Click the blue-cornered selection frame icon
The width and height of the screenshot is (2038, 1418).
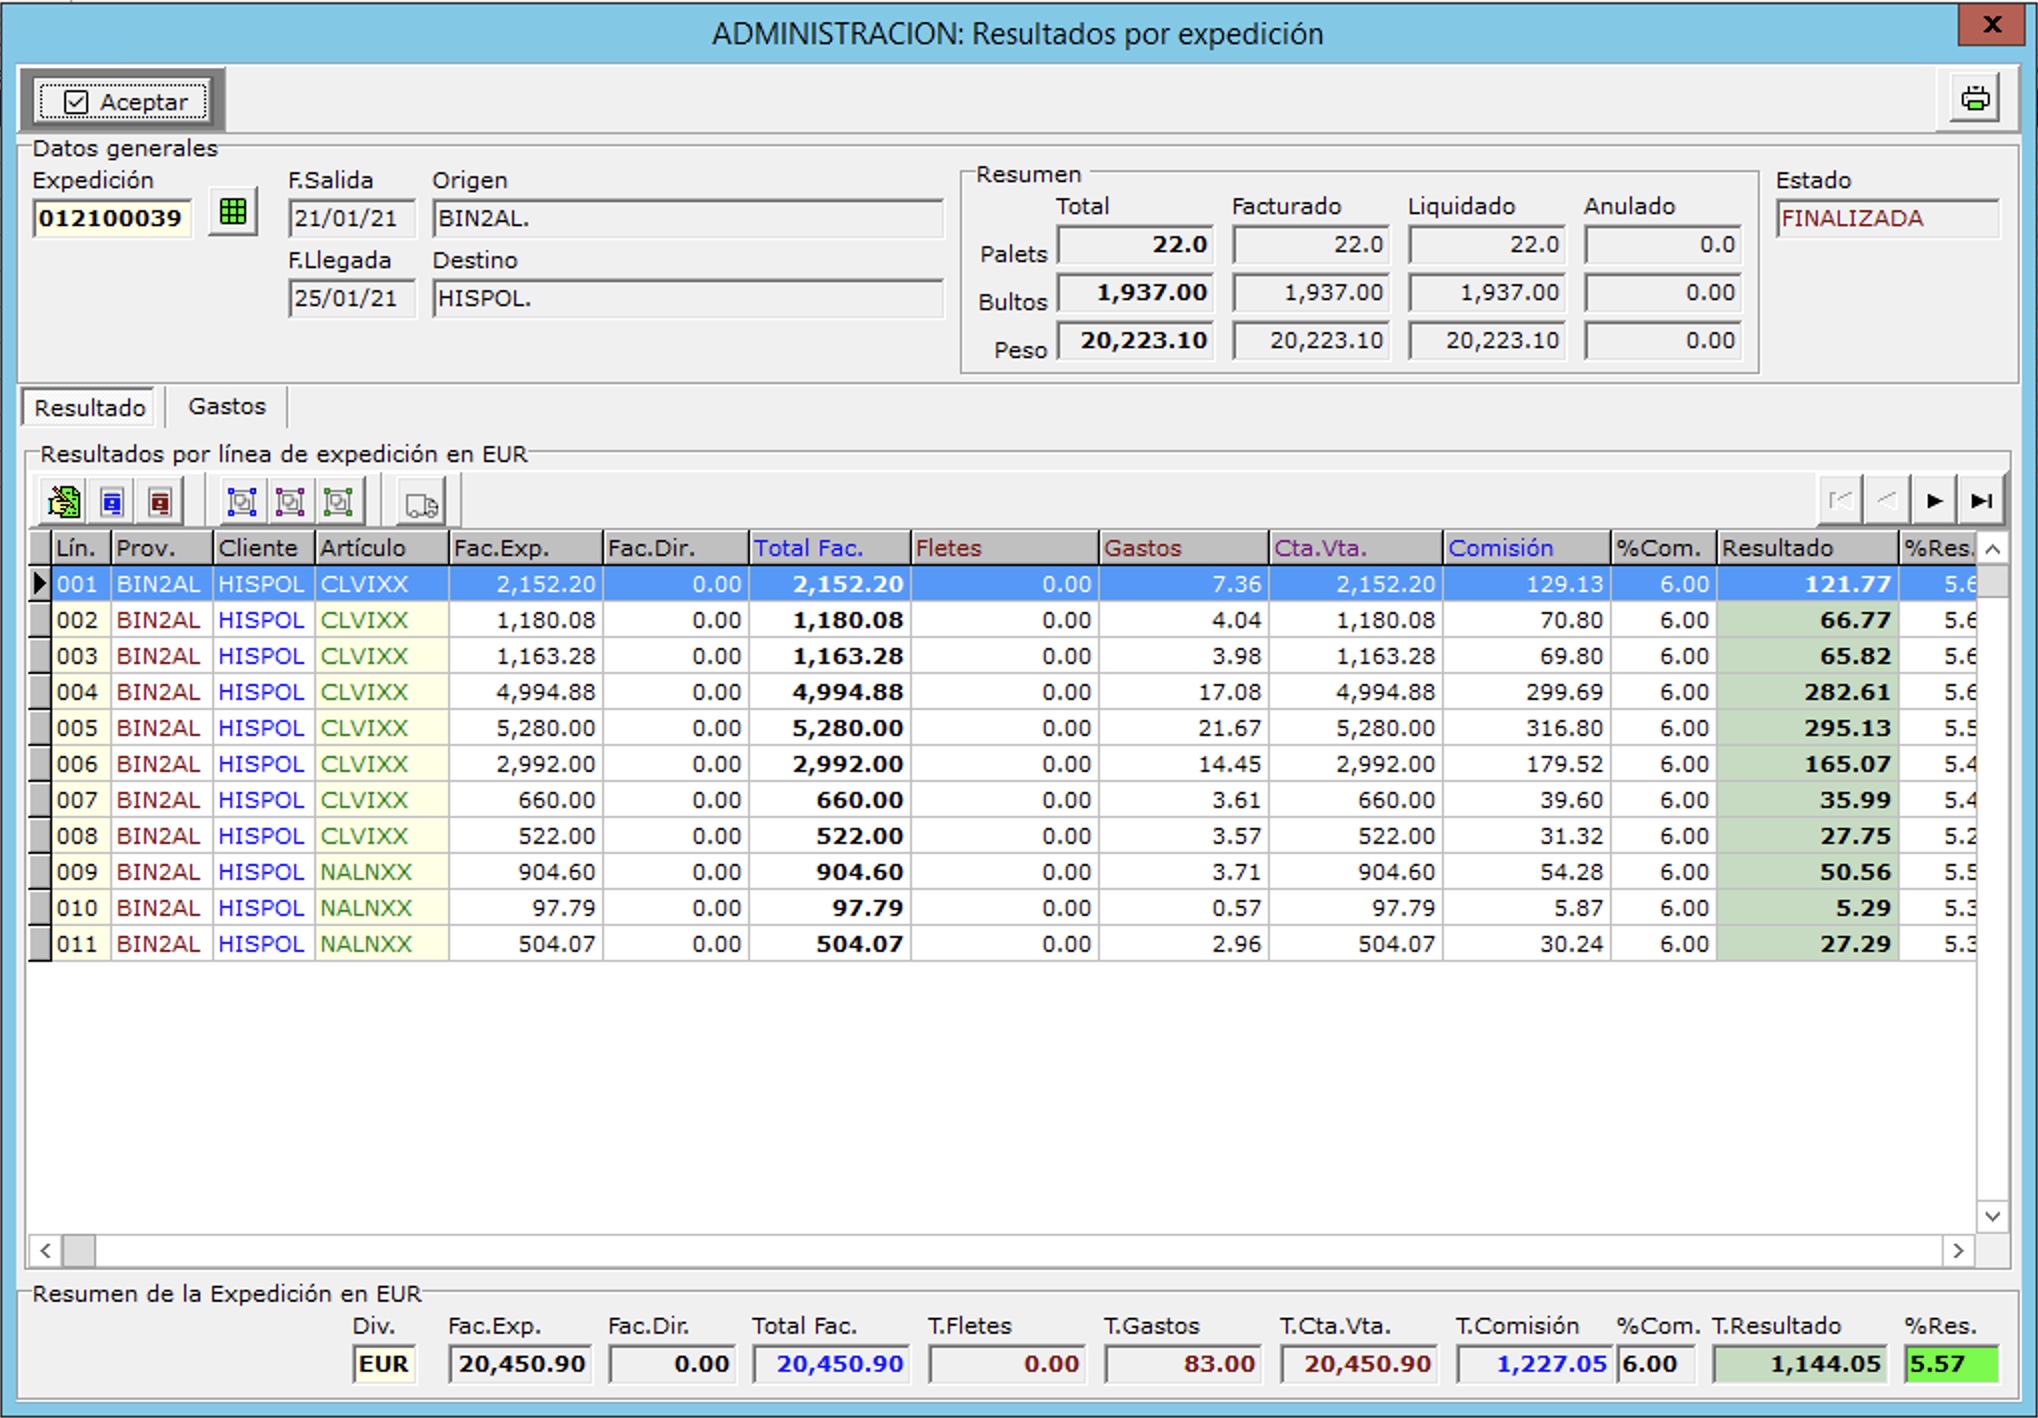point(242,502)
